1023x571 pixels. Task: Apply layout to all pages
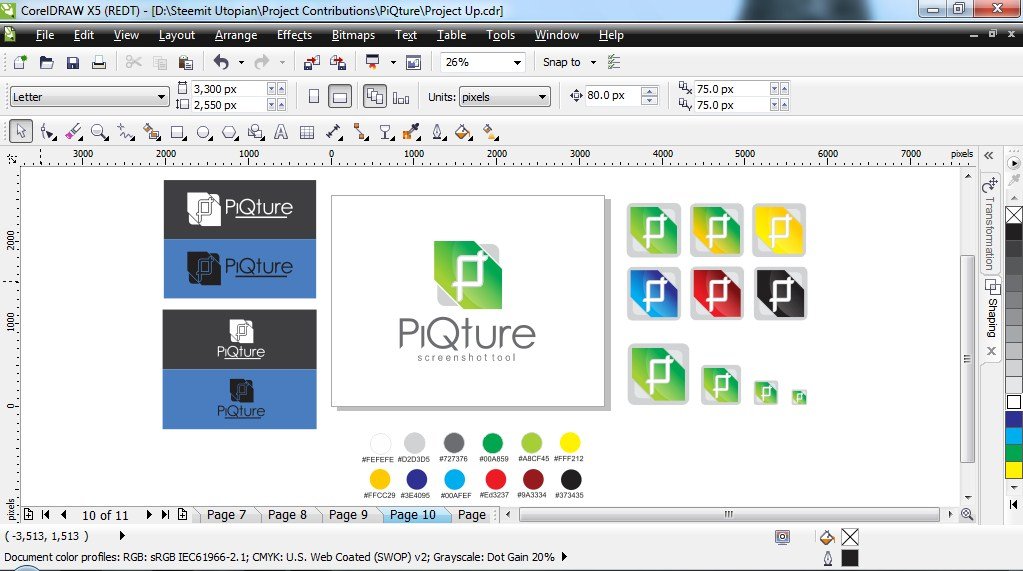[x=374, y=97]
